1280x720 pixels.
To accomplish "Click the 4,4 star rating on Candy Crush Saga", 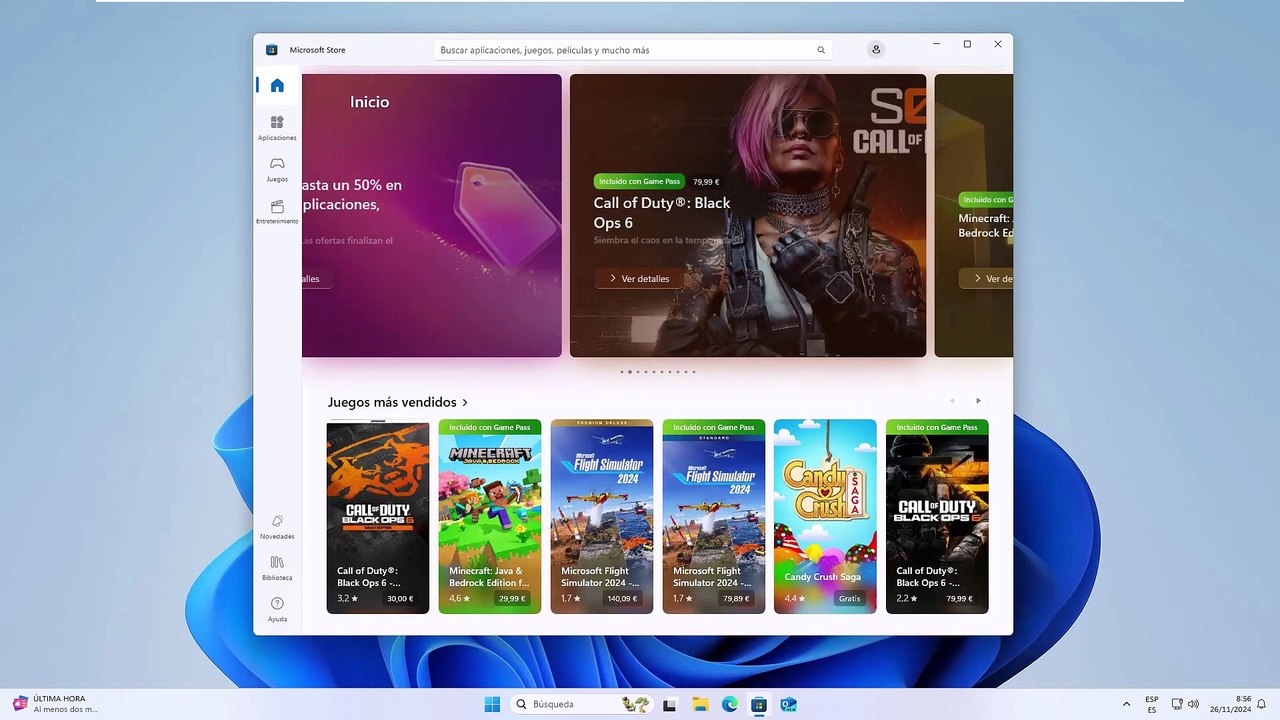I will pos(795,599).
